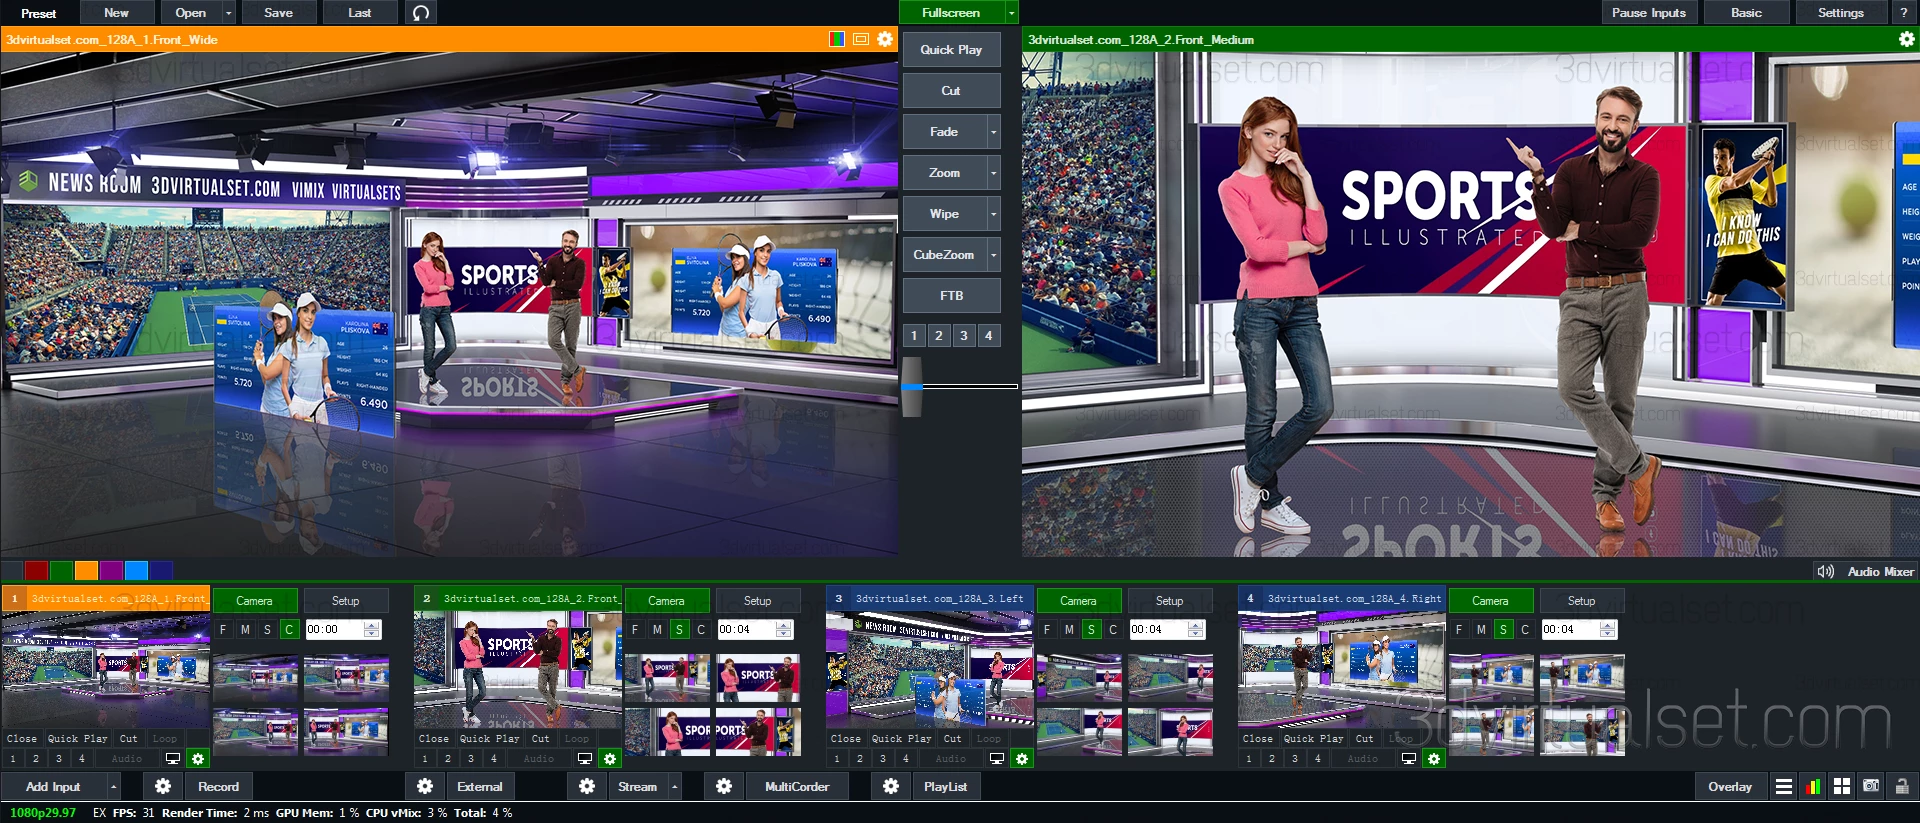Expand Add Input dropdown arrow
This screenshot has width=1920, height=823.
[x=114, y=787]
